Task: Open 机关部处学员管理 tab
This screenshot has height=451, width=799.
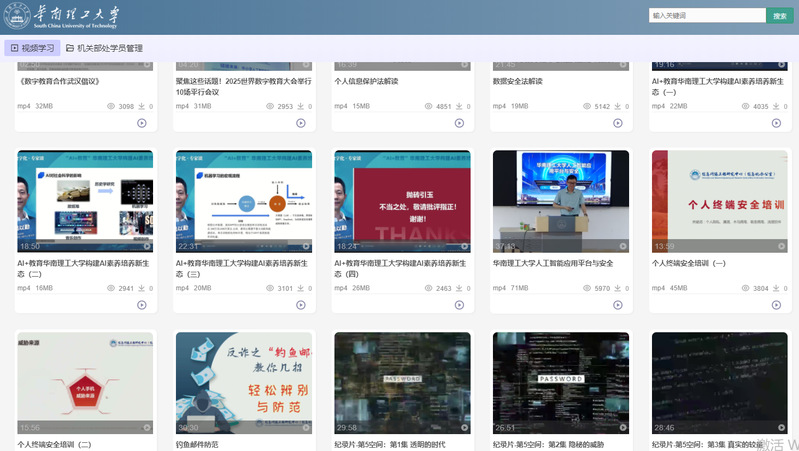Action: 104,48
